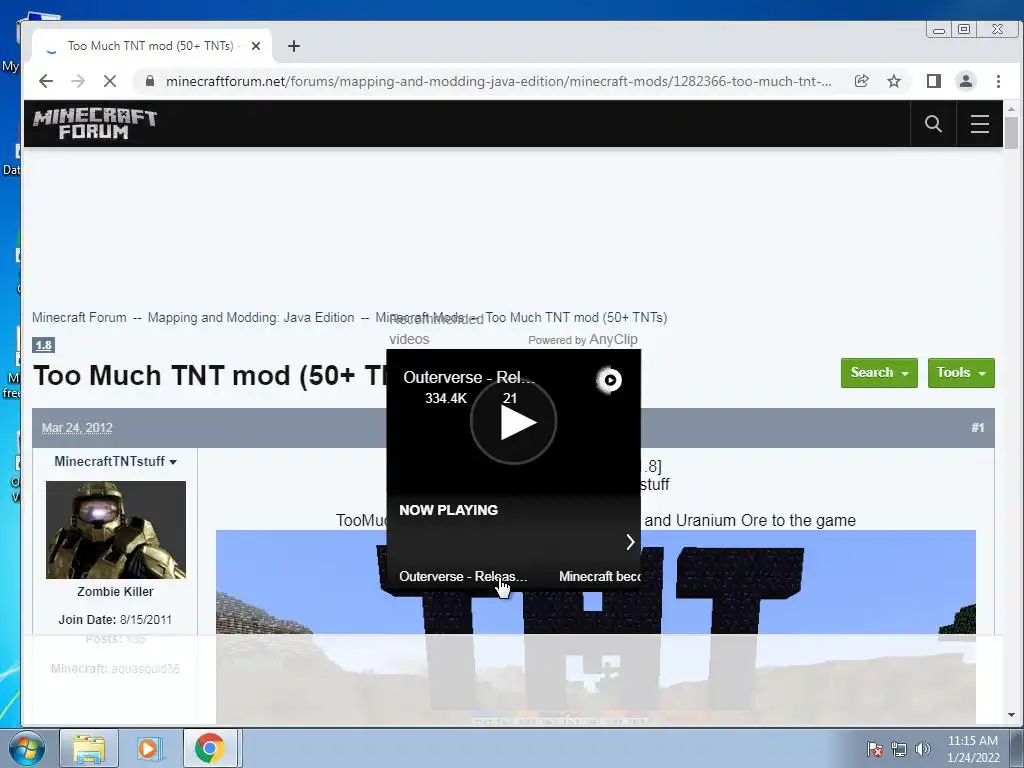Open Mapping and Modding: Java Edition breadcrumb
This screenshot has width=1024, height=768.
(x=251, y=317)
